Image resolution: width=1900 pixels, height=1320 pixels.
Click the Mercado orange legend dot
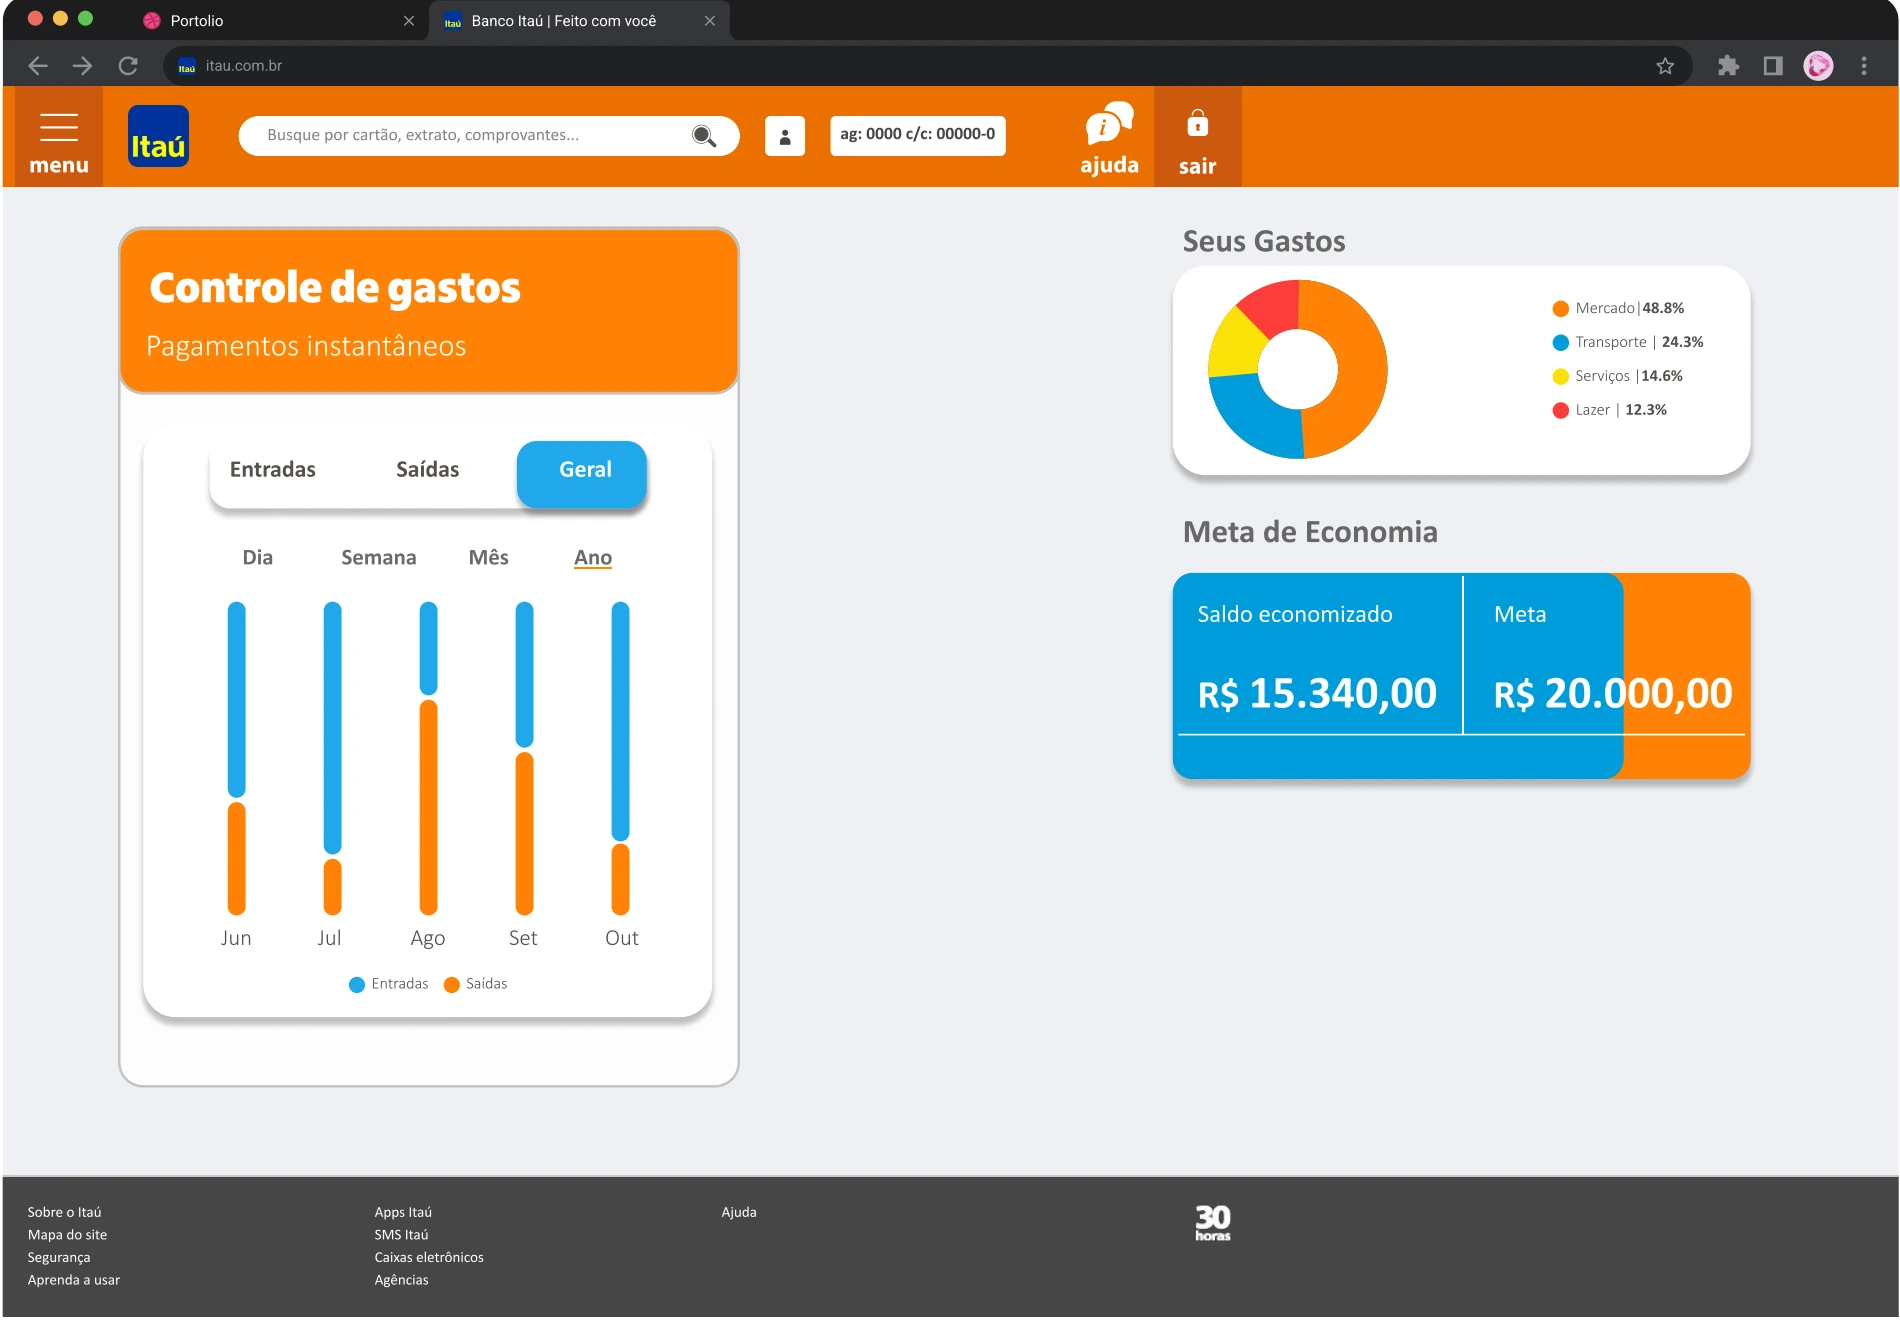tap(1560, 308)
